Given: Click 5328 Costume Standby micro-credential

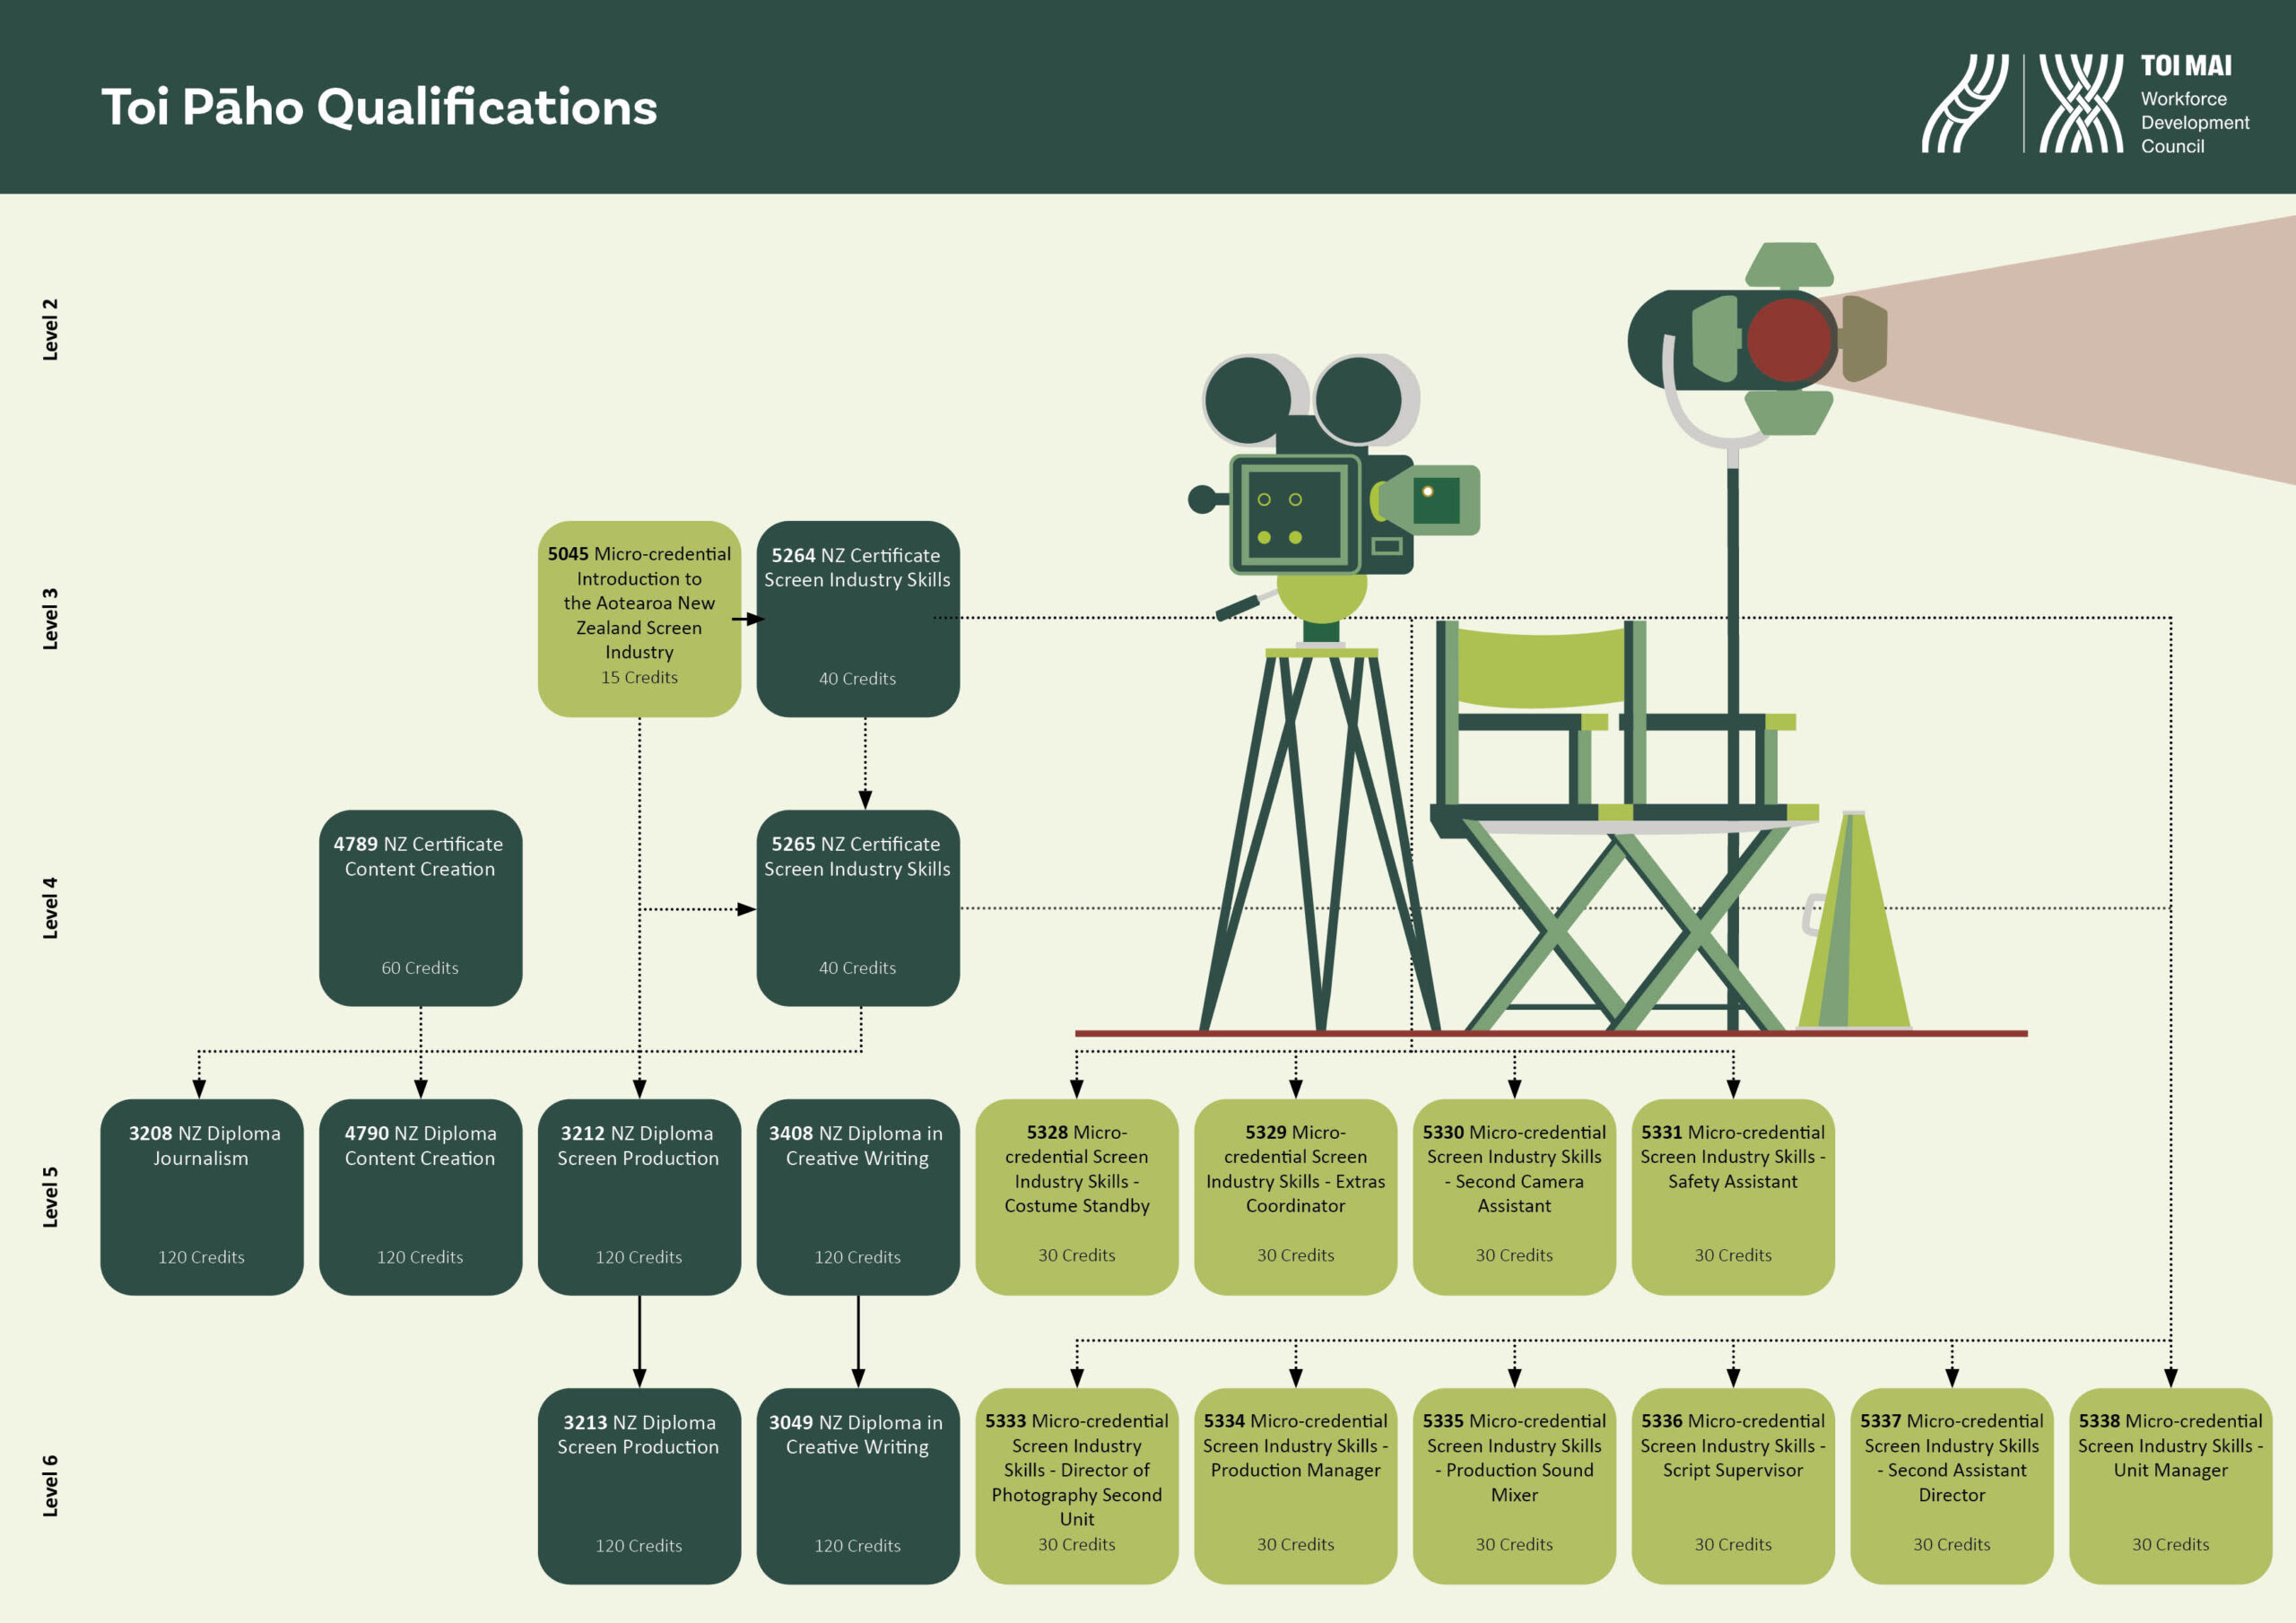Looking at the screenshot, I should (1076, 1196).
